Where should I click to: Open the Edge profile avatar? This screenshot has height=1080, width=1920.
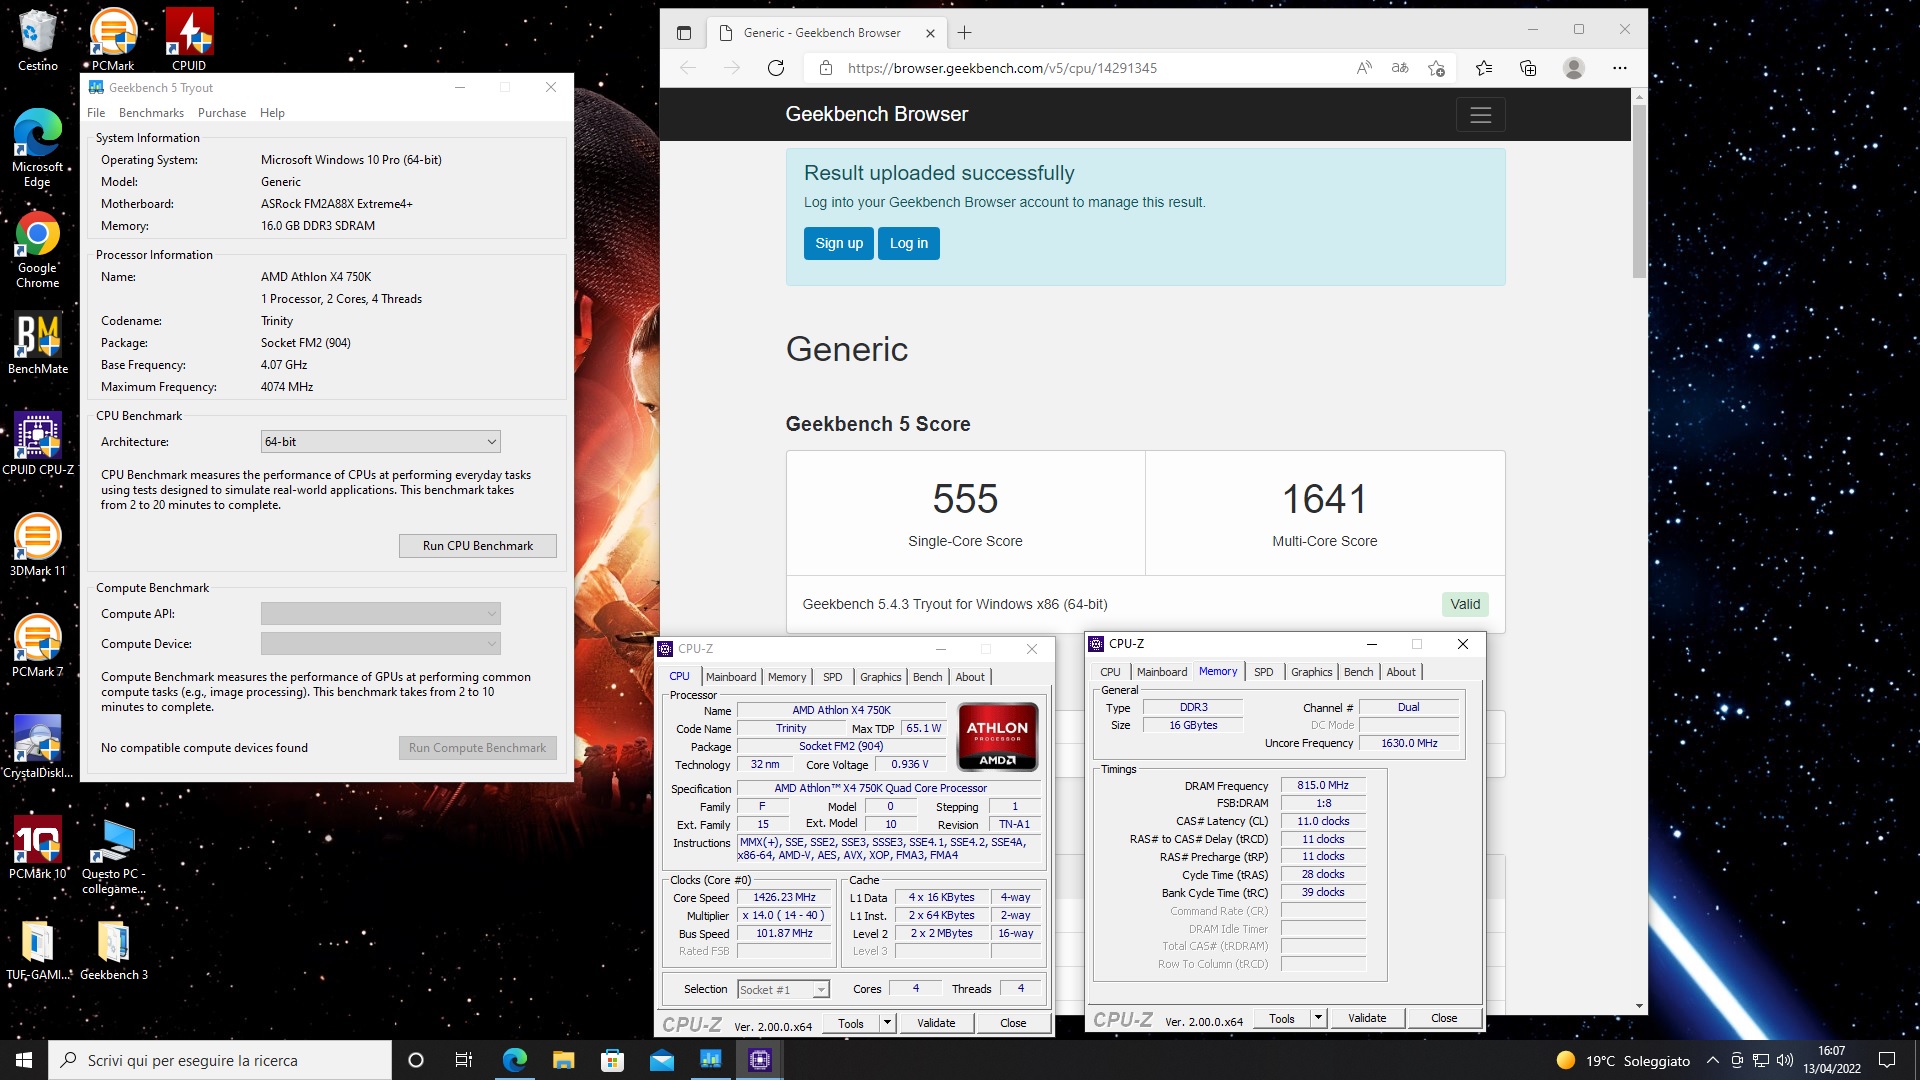pos(1573,68)
